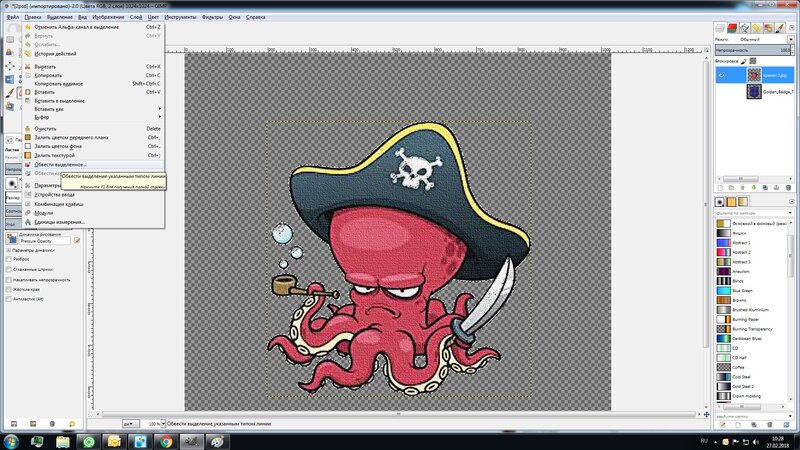Viewport: 800px width, 450px height.
Task: Open the Вставить как submenu
Action: point(94,109)
